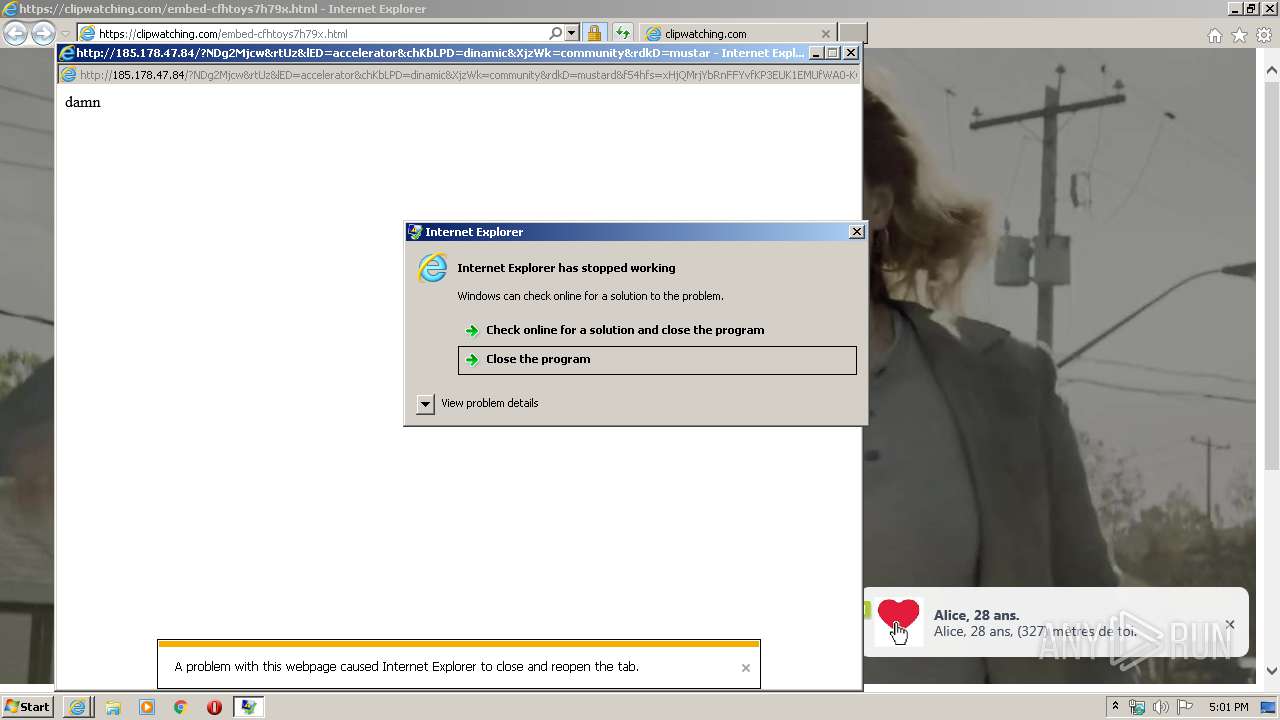Click the browser Back arrow button
This screenshot has height=720, width=1280.
tap(15, 33)
